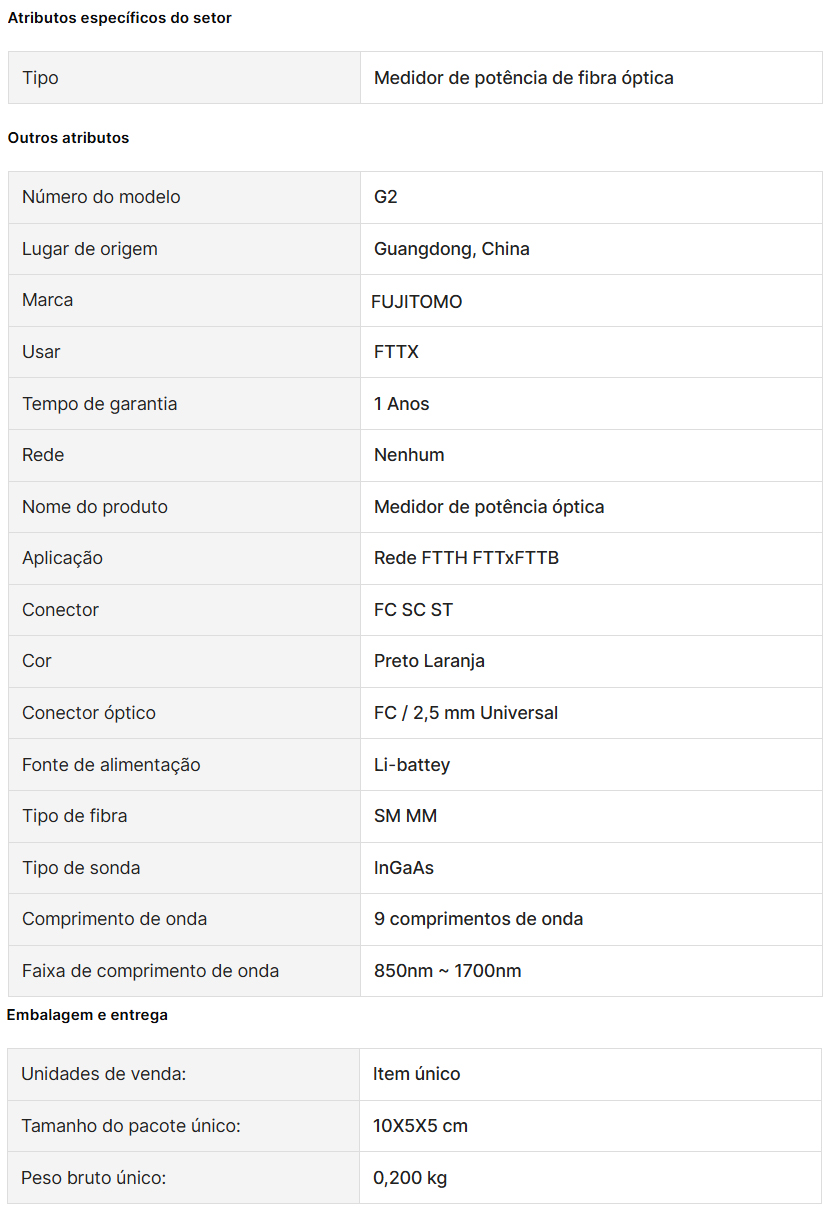Viewport: 830px width, 1212px height.
Task: Click the '850nm ~ 1700nm' wavelength range
Action: 447,971
